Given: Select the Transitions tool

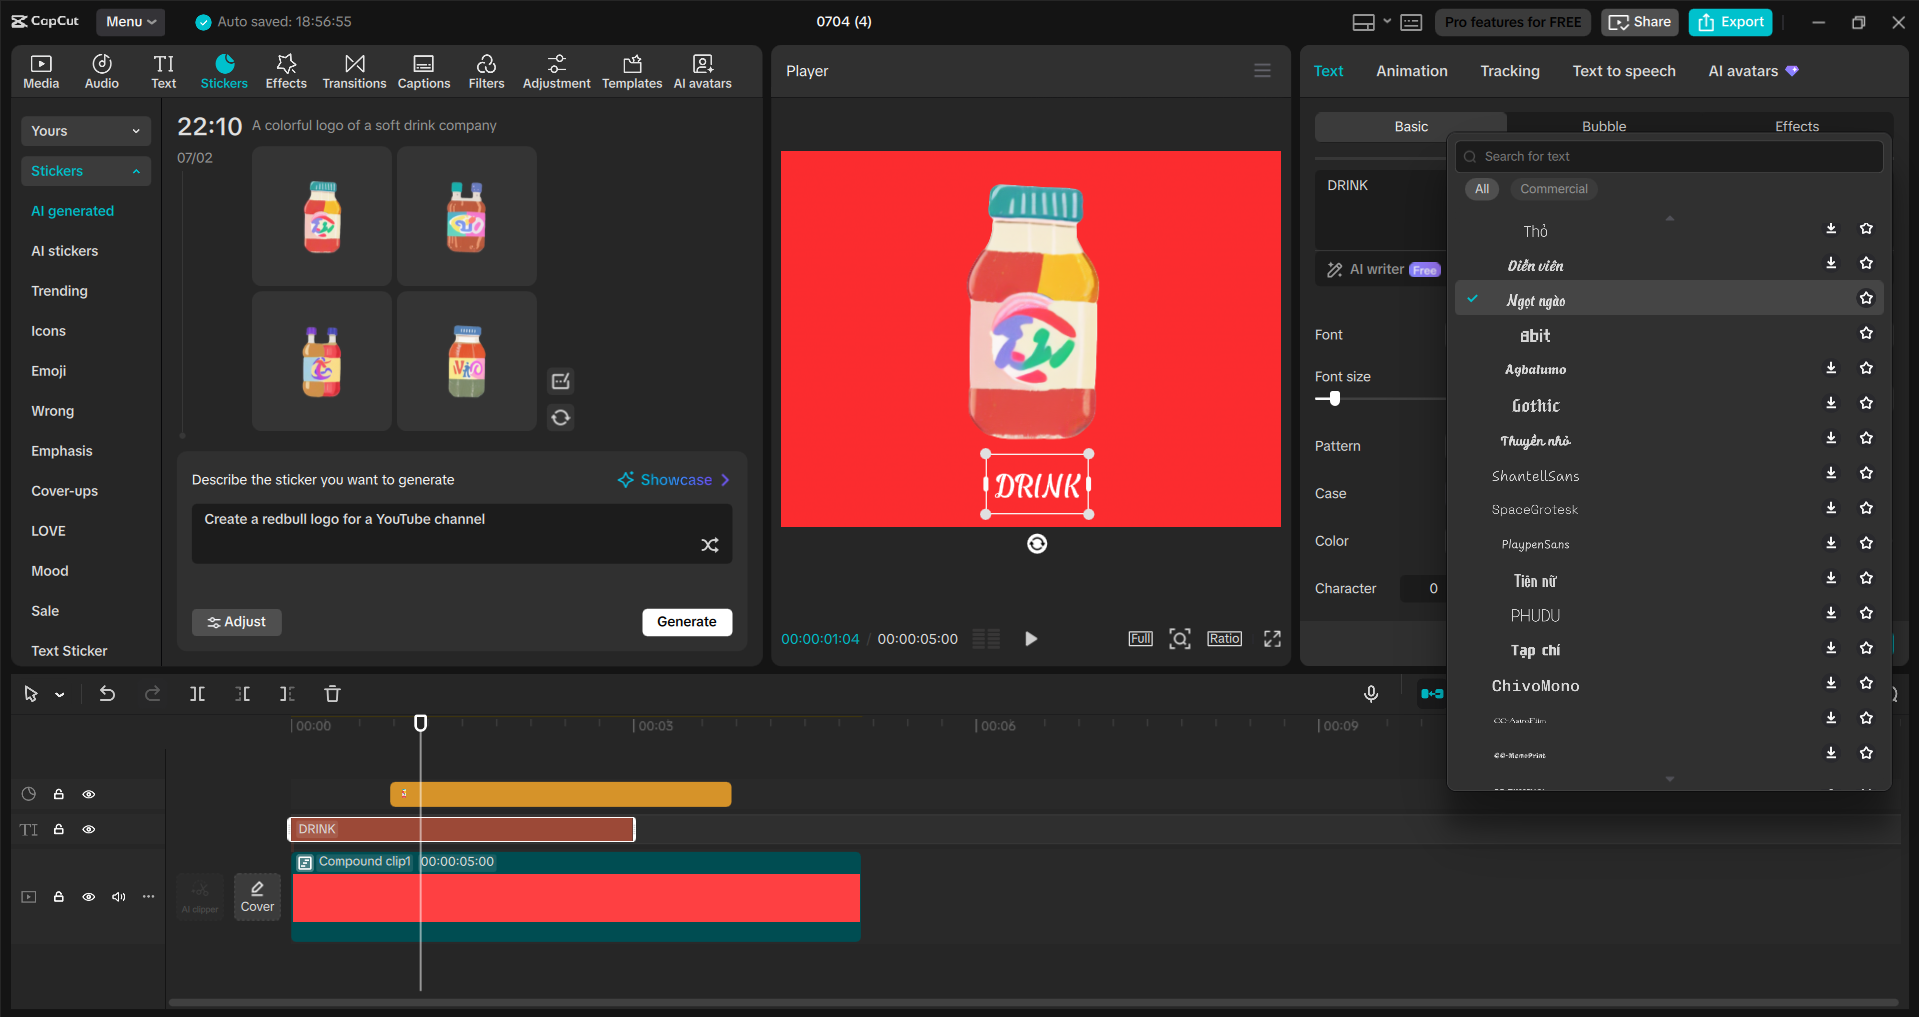Looking at the screenshot, I should click(x=354, y=70).
